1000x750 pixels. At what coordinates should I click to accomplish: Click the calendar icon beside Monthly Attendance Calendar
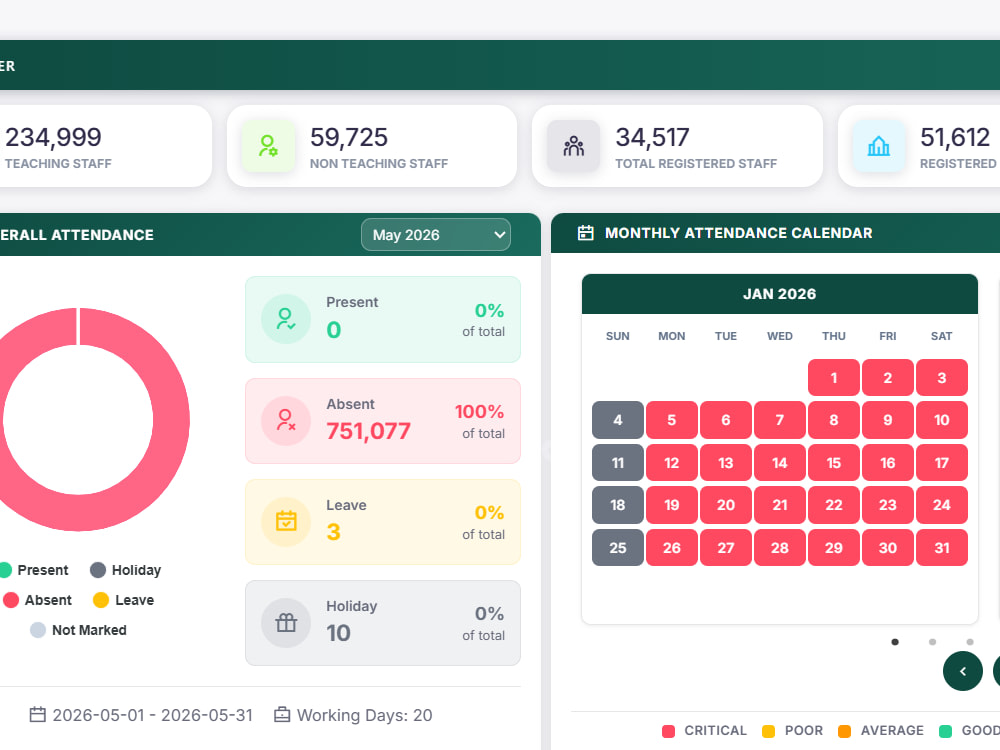(585, 233)
